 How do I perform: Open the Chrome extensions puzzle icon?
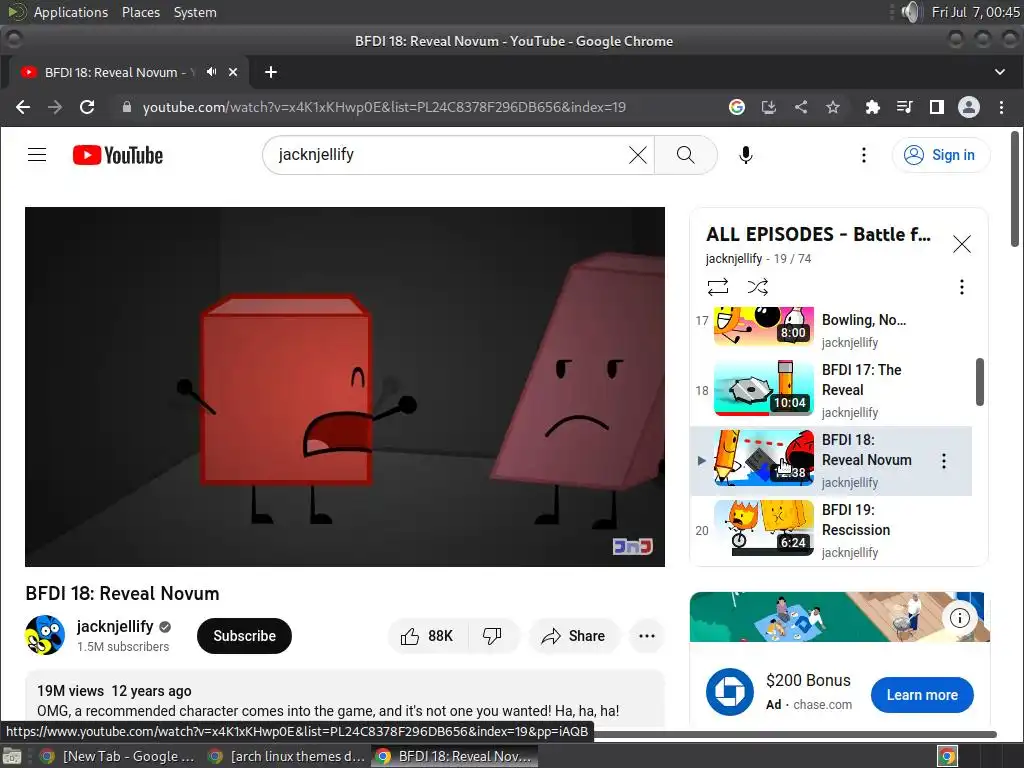click(x=872, y=107)
